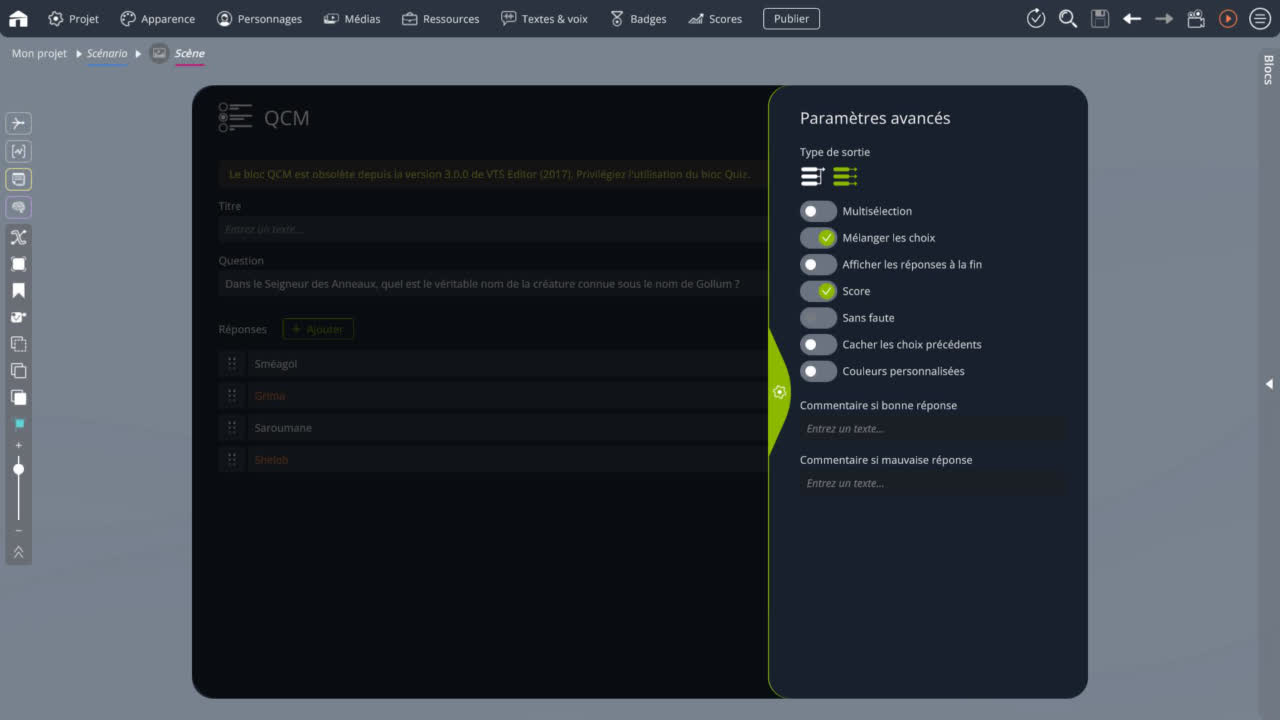Viewport: 1280px width, 720px height.
Task: Click the Commentaire si bonne réponse field
Action: [931, 429]
